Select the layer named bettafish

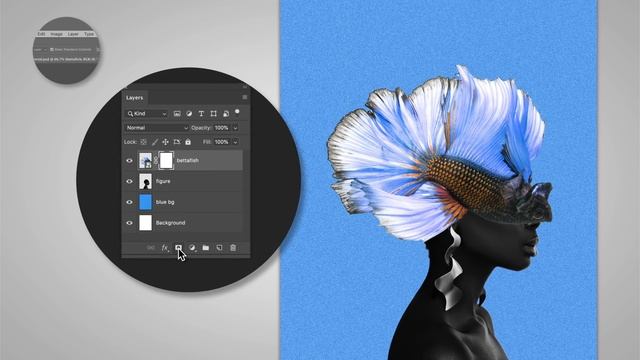point(188,160)
